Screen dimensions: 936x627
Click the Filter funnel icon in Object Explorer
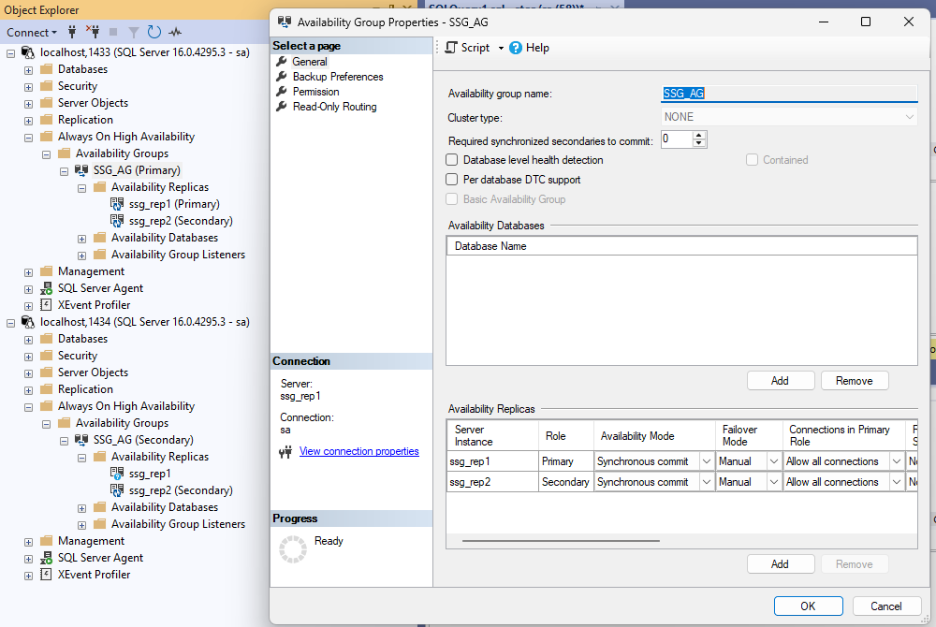click(134, 32)
